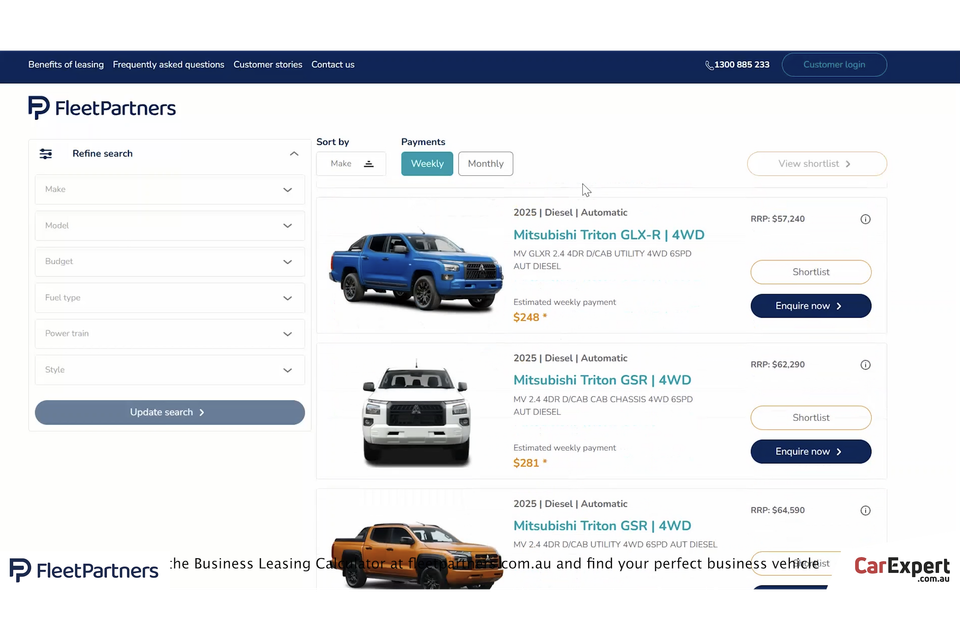
Task: Open info icon for the Triton GLX-R
Action: click(x=866, y=219)
